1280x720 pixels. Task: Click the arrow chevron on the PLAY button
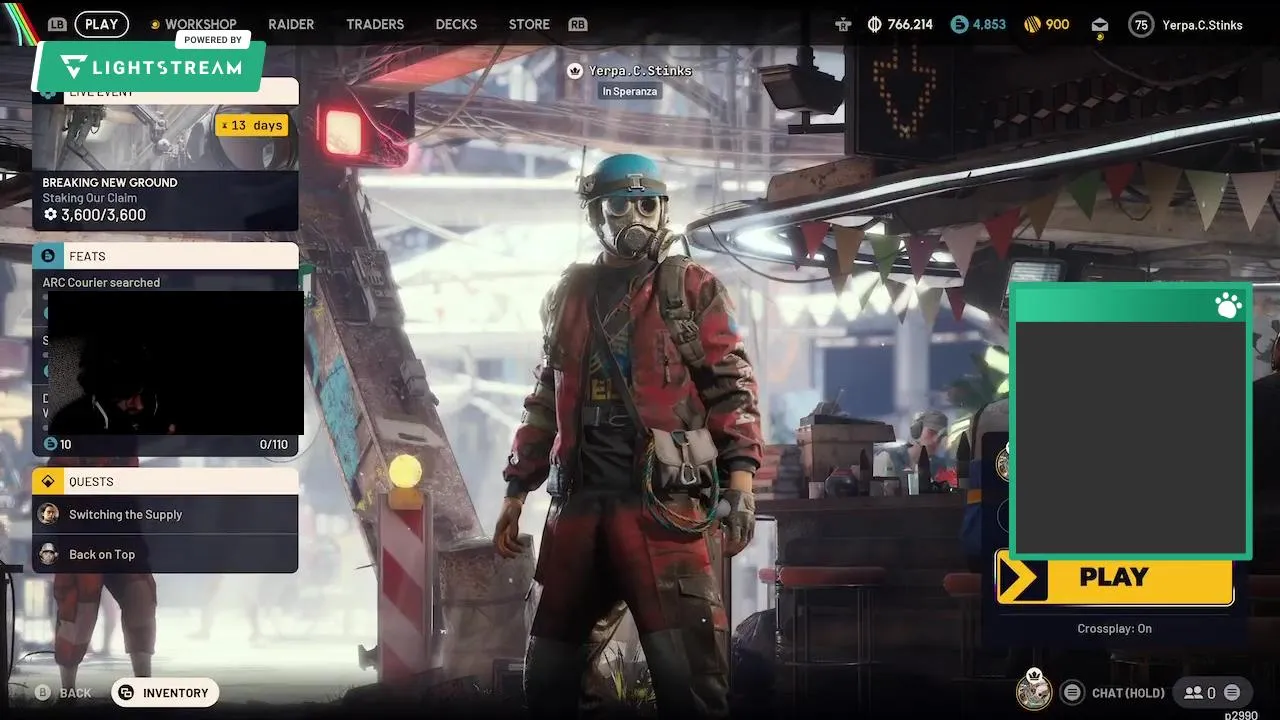(1022, 578)
